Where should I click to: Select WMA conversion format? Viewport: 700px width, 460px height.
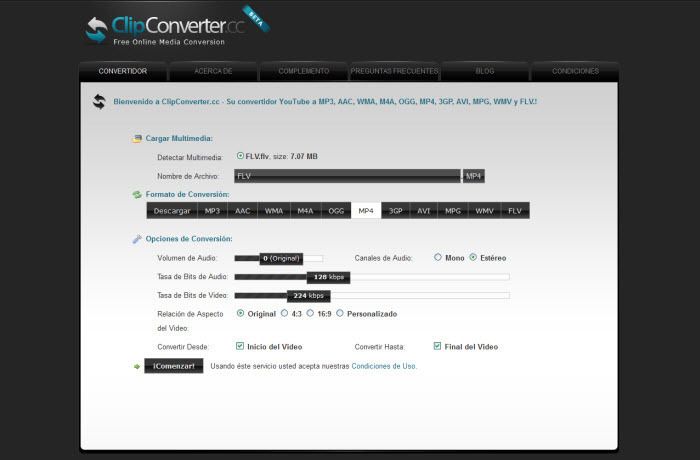pos(274,211)
